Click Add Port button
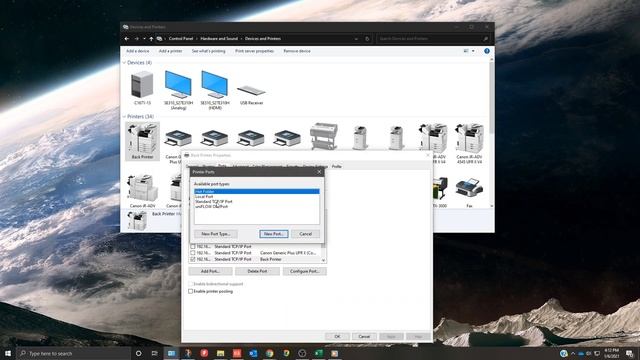640x360 pixels. tap(211, 271)
